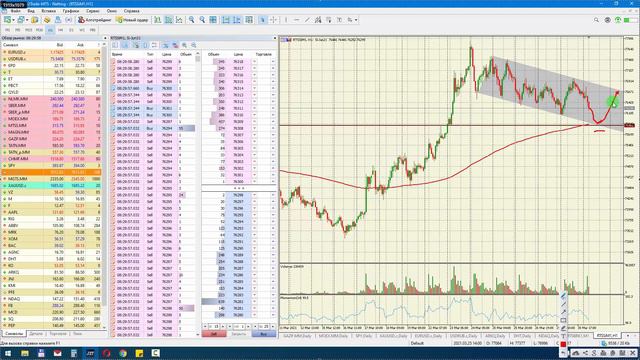Open the profiles toolbar icon
The image size is (640, 360).
coord(20,20)
